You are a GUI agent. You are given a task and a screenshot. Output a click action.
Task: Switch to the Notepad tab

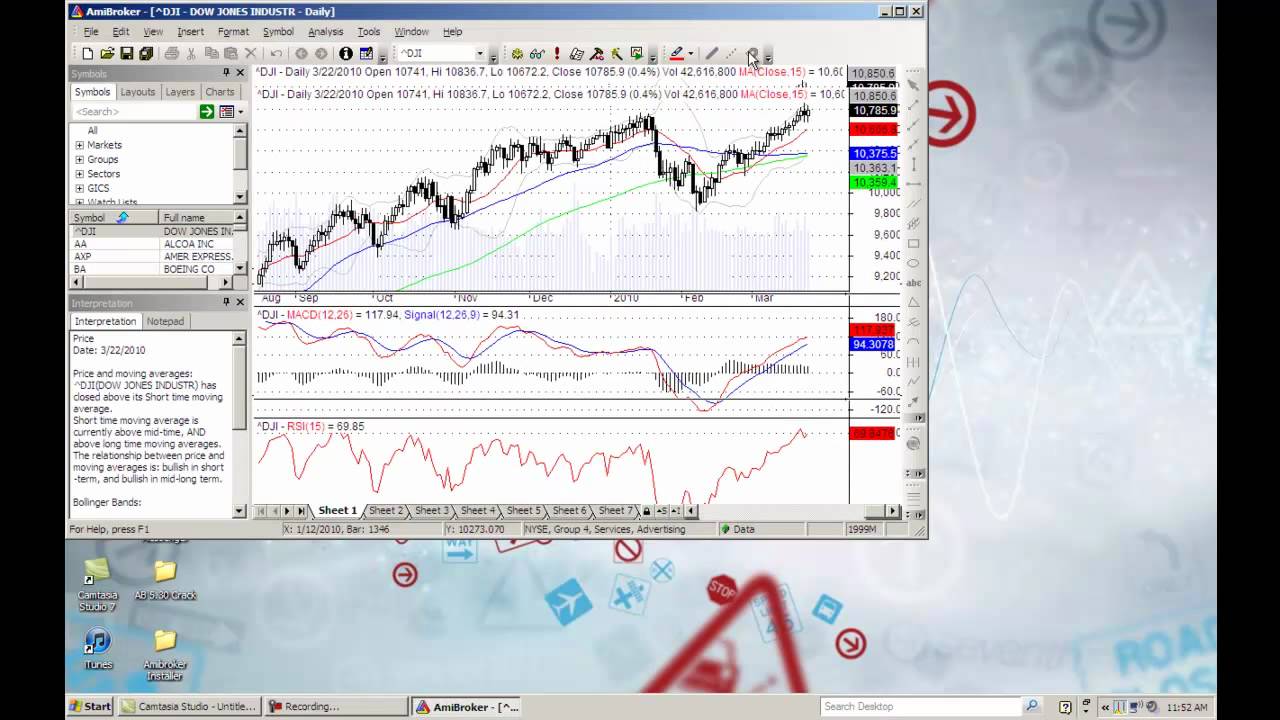click(x=165, y=321)
